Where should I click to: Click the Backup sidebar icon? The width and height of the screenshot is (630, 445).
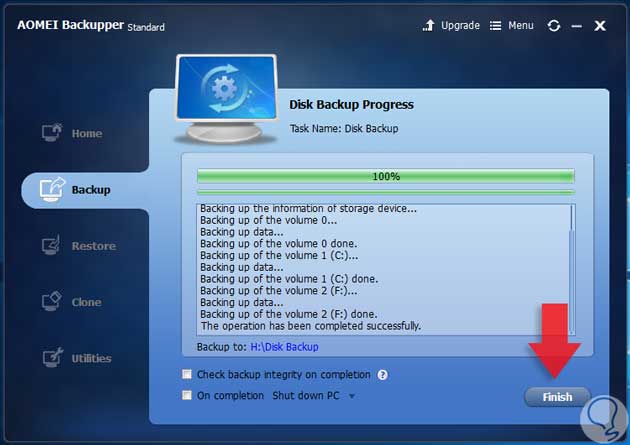click(52, 189)
